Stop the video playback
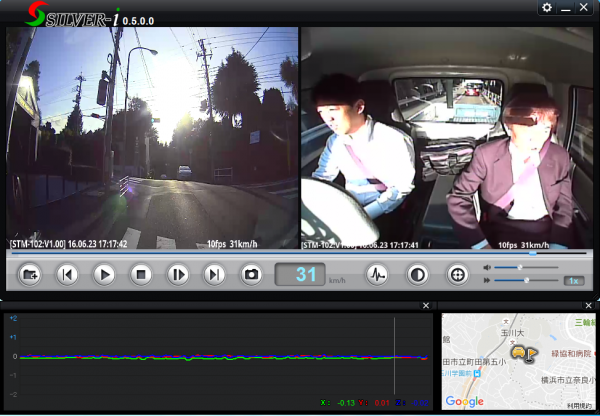 141,274
